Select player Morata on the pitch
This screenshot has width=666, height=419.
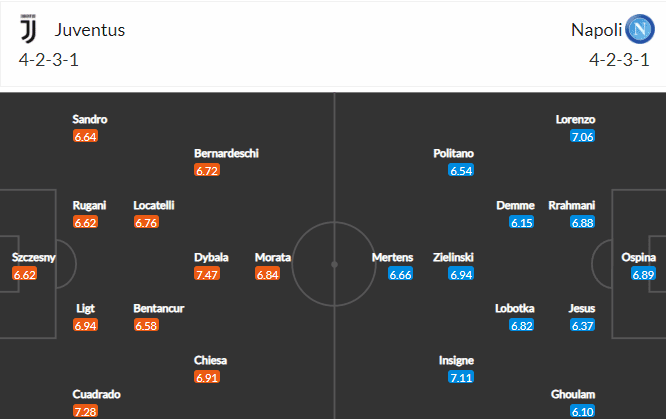click(x=273, y=258)
